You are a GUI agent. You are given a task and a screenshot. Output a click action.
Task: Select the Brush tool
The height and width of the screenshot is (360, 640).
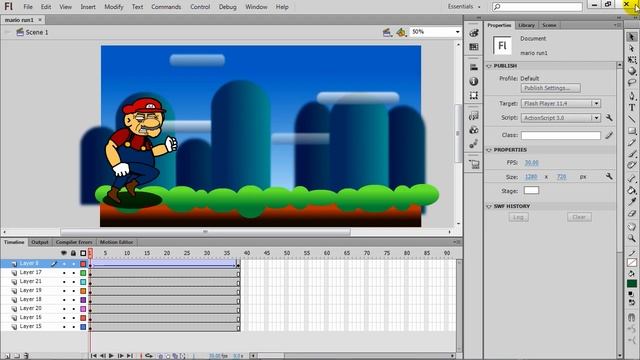tap(631, 153)
